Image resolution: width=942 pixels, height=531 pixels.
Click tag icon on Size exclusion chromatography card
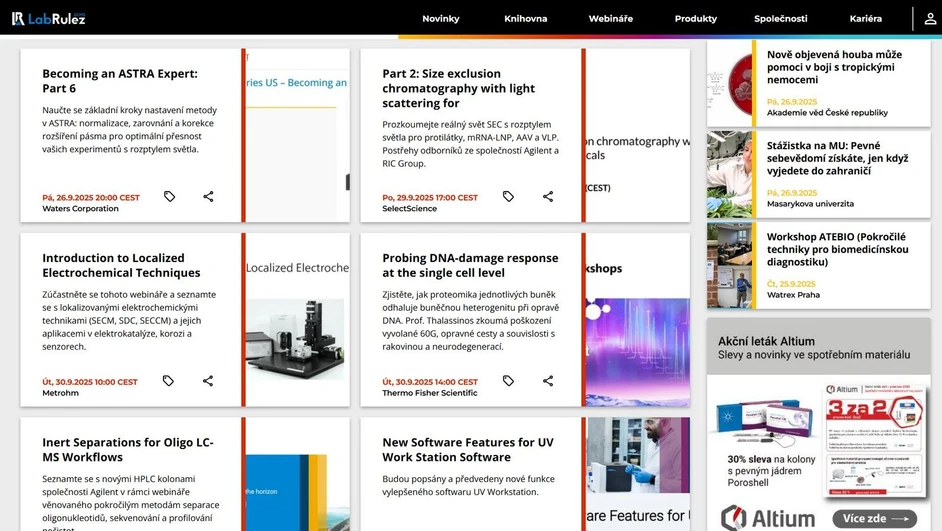(508, 196)
